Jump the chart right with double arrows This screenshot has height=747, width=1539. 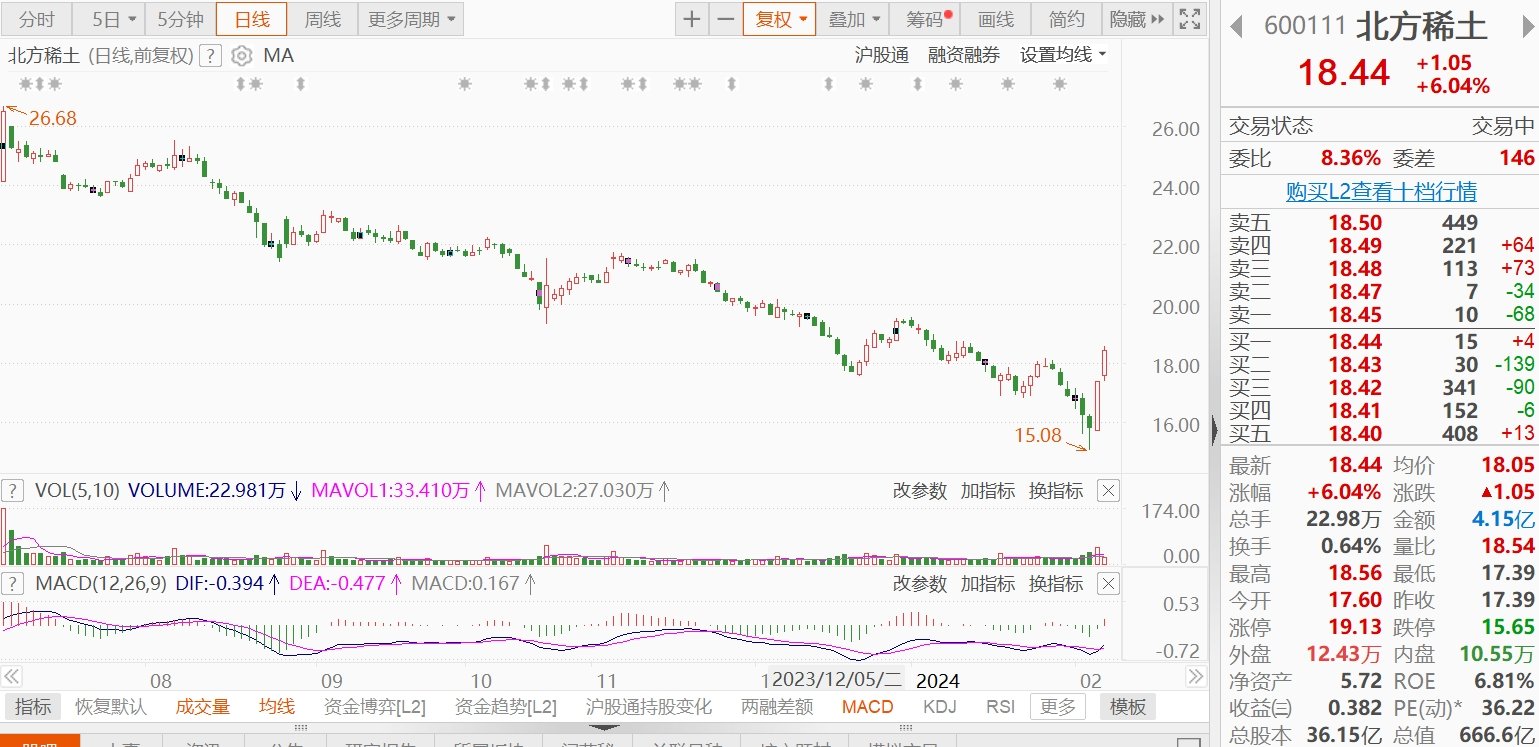click(1195, 678)
